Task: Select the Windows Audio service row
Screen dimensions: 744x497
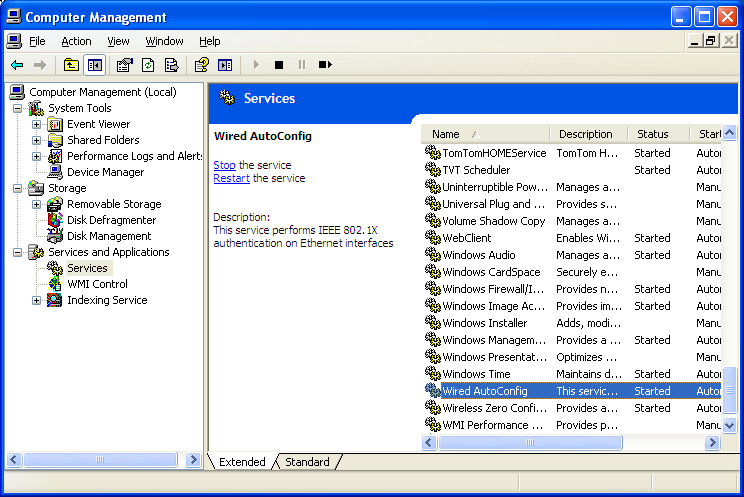Action: [479, 255]
